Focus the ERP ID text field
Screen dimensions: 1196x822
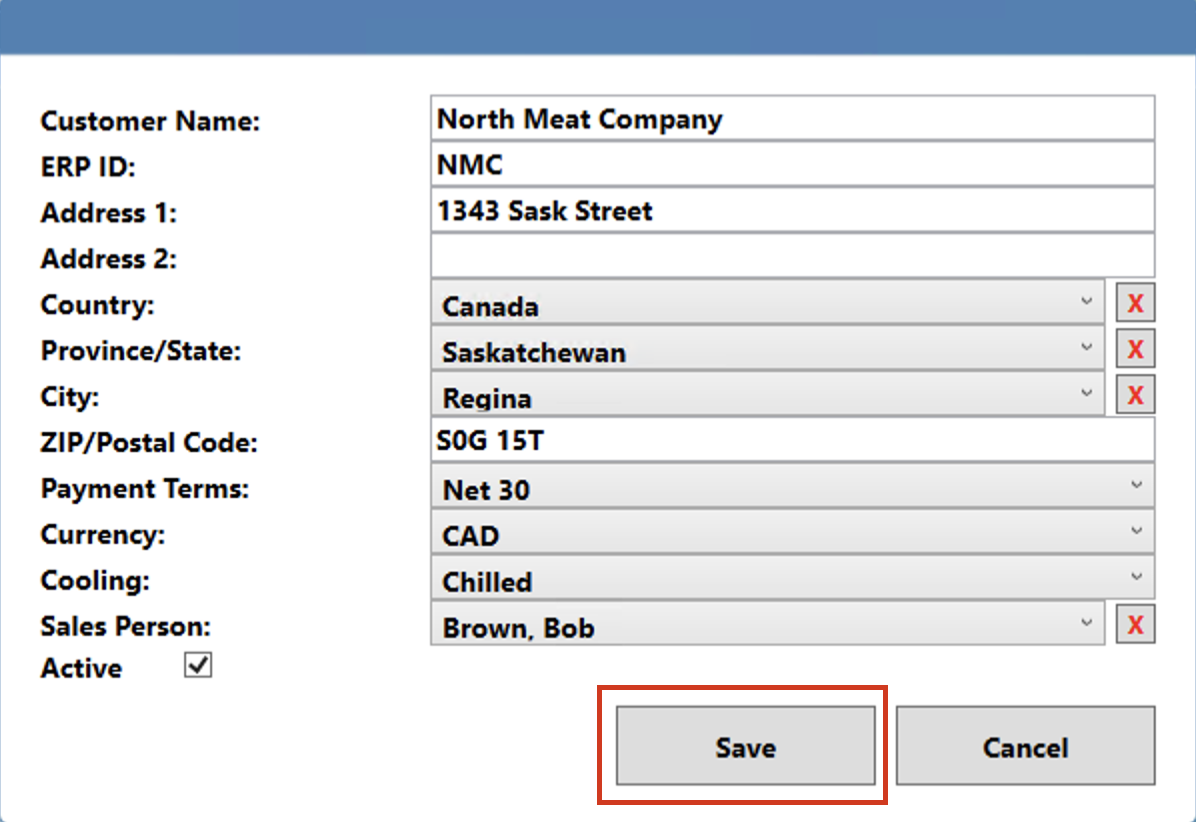(792, 165)
